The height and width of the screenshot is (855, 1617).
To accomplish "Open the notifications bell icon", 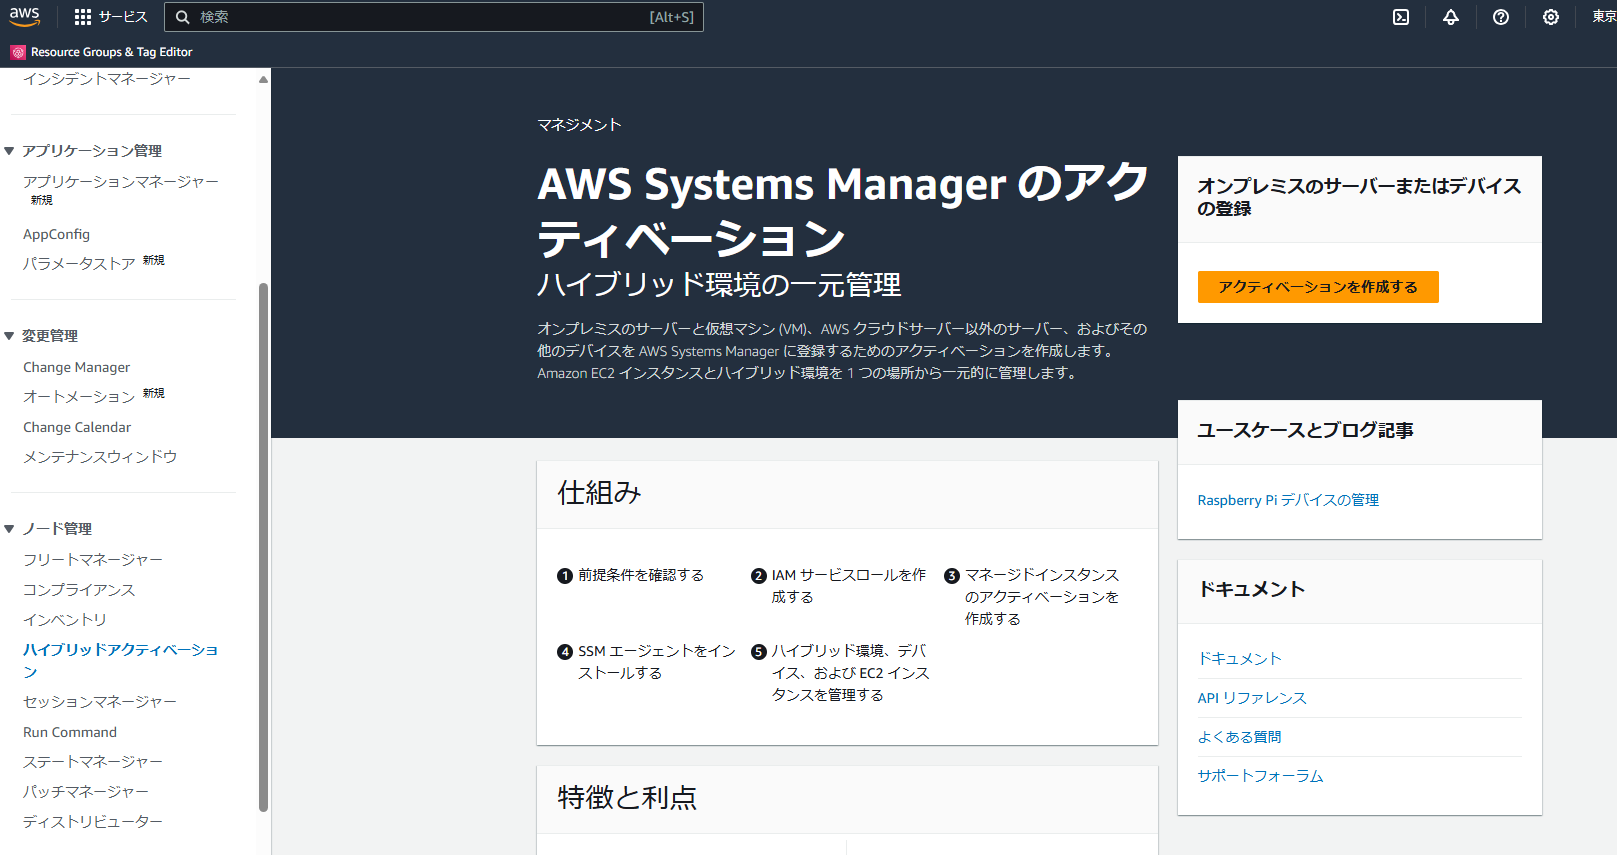I will pyautogui.click(x=1451, y=17).
